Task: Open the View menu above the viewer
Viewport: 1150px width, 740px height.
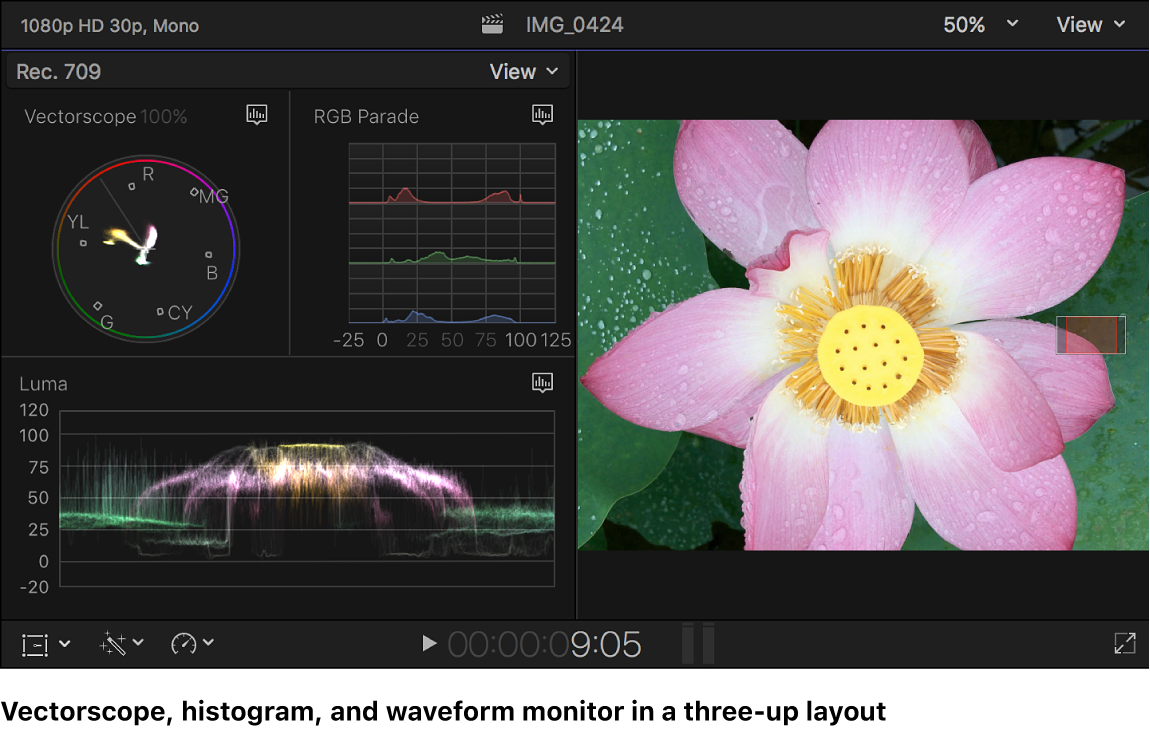Action: pyautogui.click(x=1090, y=23)
